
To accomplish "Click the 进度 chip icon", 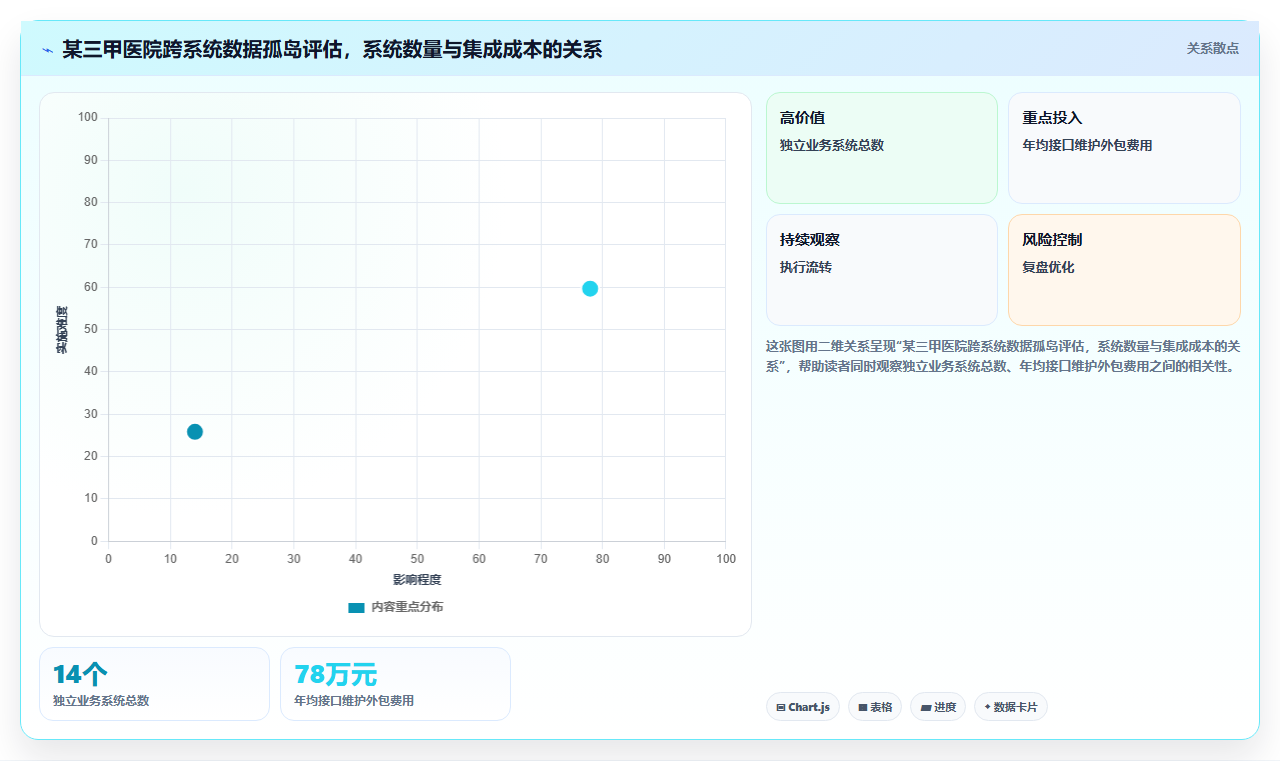I will click(926, 708).
